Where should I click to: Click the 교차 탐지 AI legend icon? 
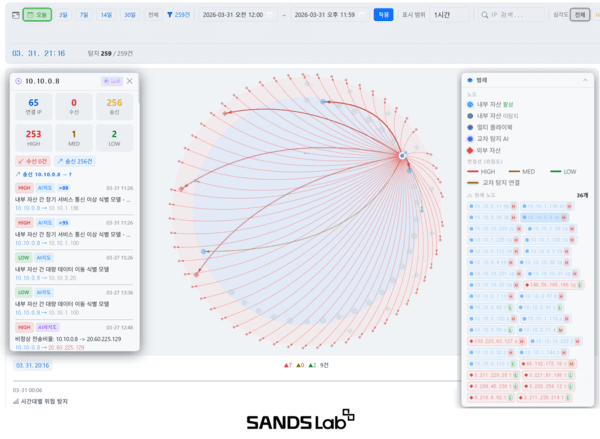click(x=471, y=138)
